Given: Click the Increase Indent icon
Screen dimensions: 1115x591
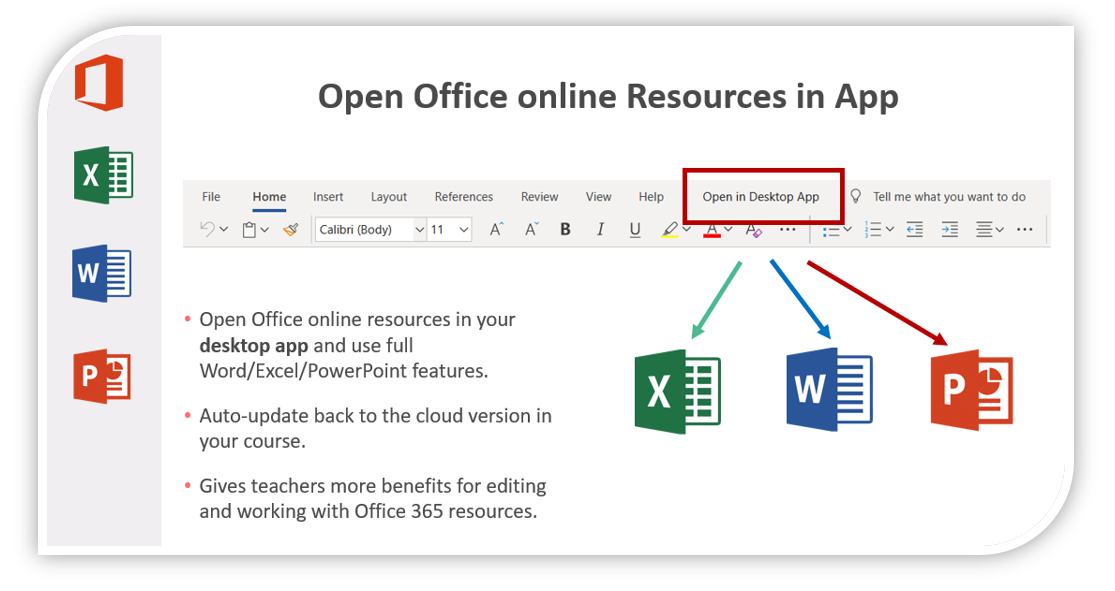Looking at the screenshot, I should coord(950,230).
